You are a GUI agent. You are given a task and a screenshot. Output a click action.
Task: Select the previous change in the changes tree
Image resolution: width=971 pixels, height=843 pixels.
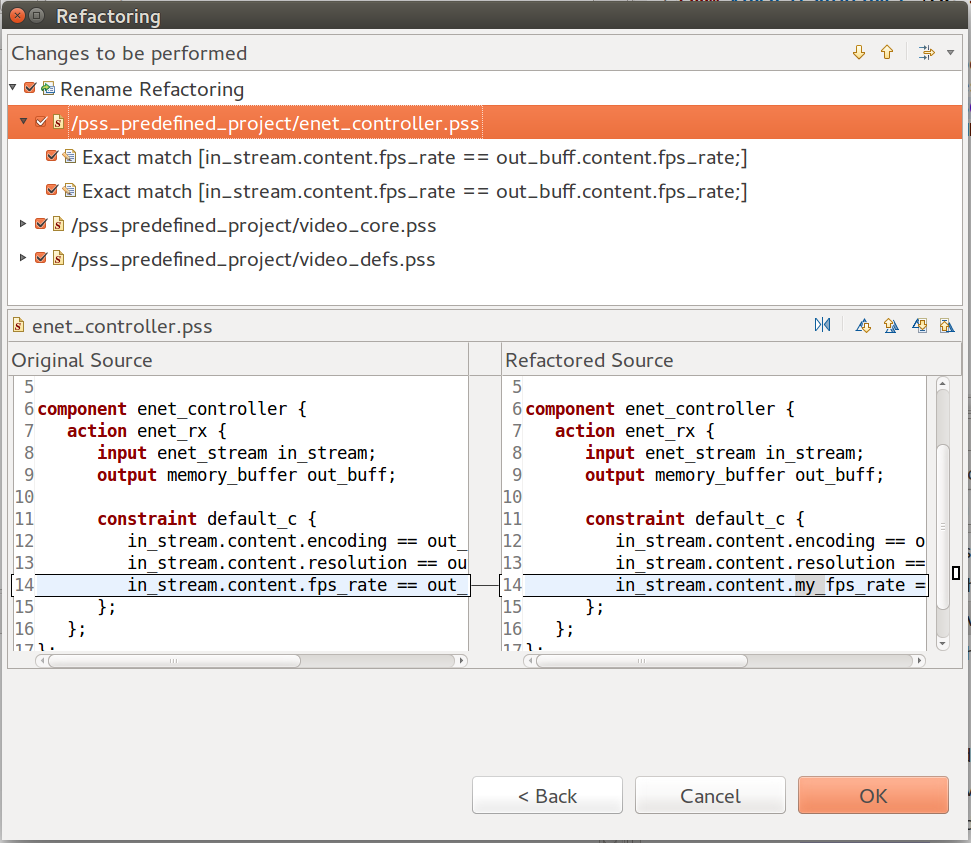point(887,52)
